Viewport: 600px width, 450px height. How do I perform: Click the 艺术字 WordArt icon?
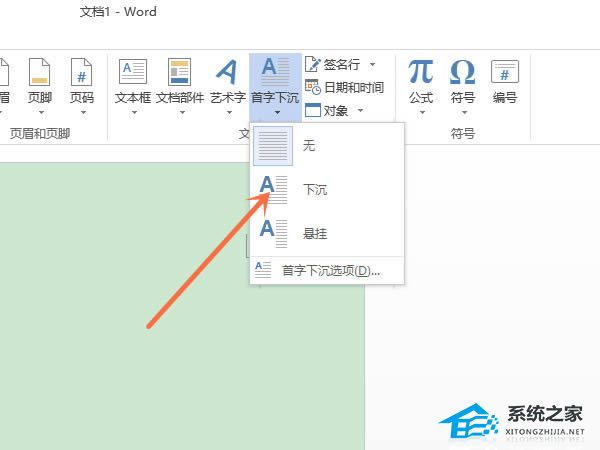[x=227, y=72]
